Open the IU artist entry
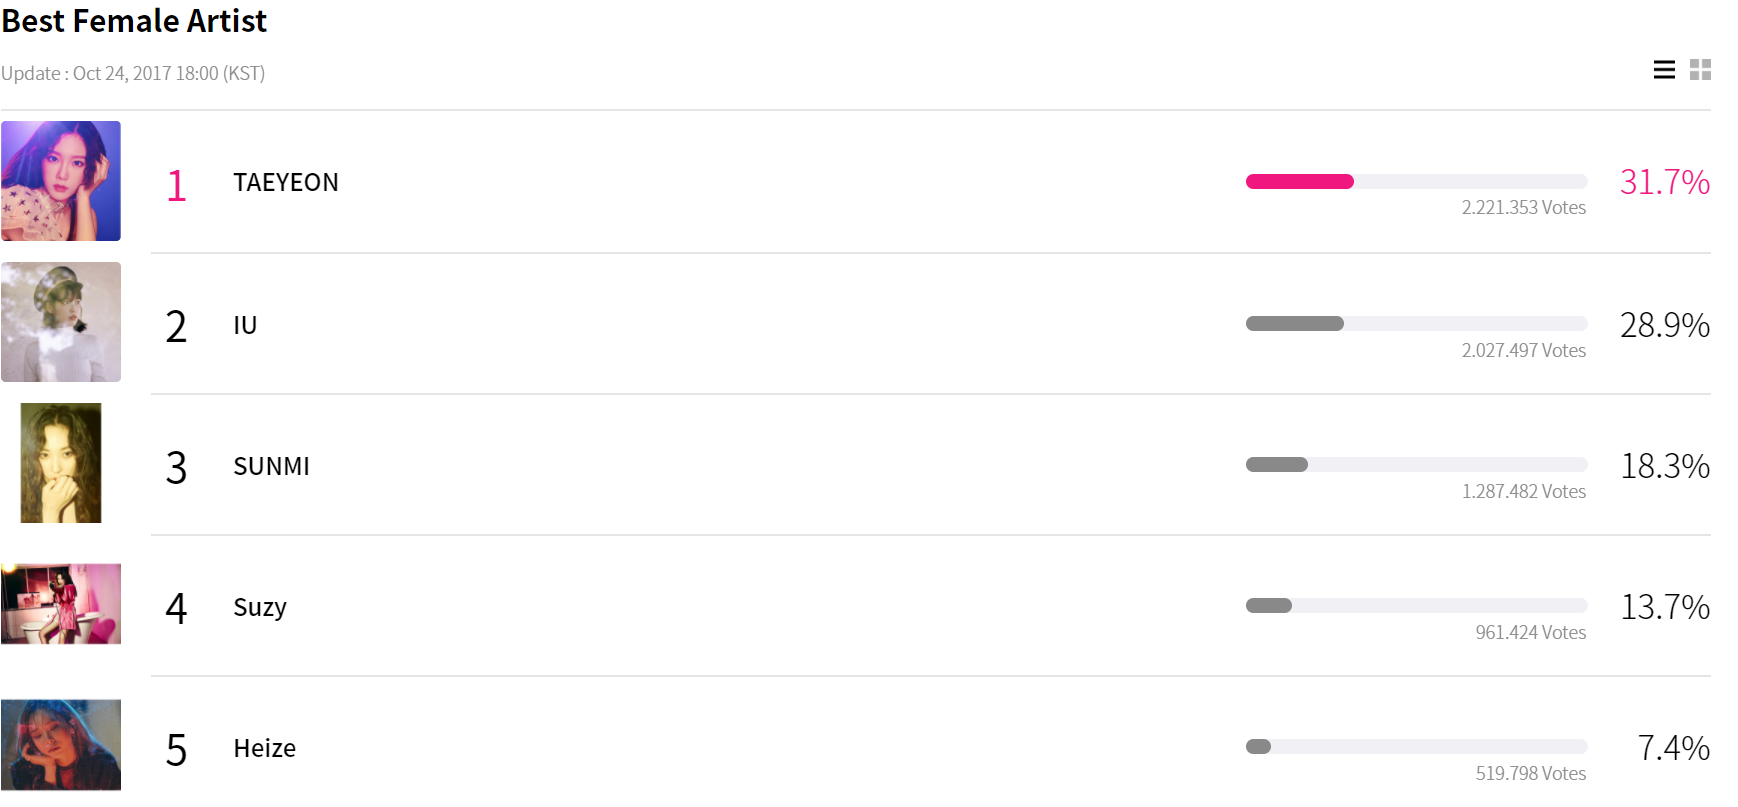The image size is (1738, 807). [245, 325]
